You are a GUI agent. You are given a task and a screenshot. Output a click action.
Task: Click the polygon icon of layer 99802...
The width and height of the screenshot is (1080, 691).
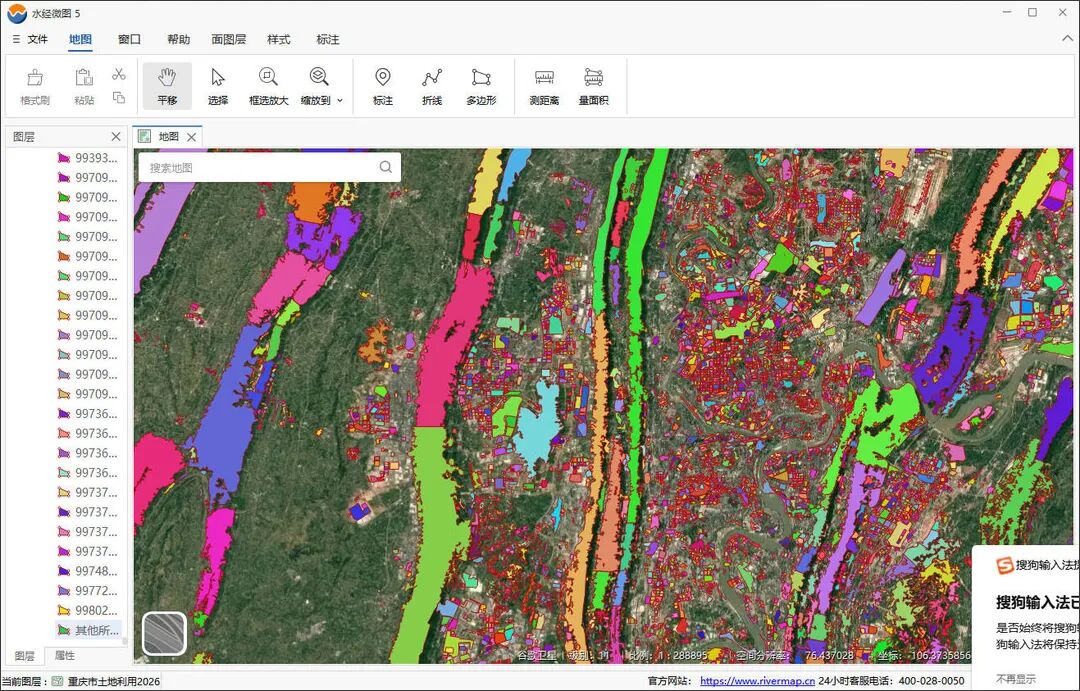(64, 610)
